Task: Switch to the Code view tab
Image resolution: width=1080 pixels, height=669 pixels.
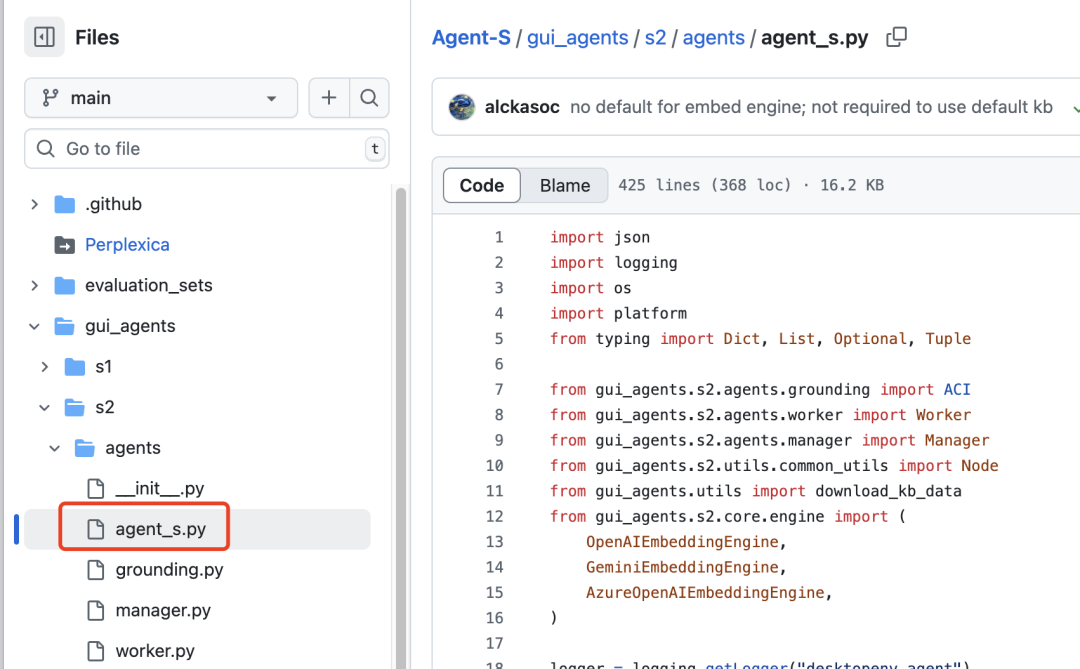Action: [481, 185]
